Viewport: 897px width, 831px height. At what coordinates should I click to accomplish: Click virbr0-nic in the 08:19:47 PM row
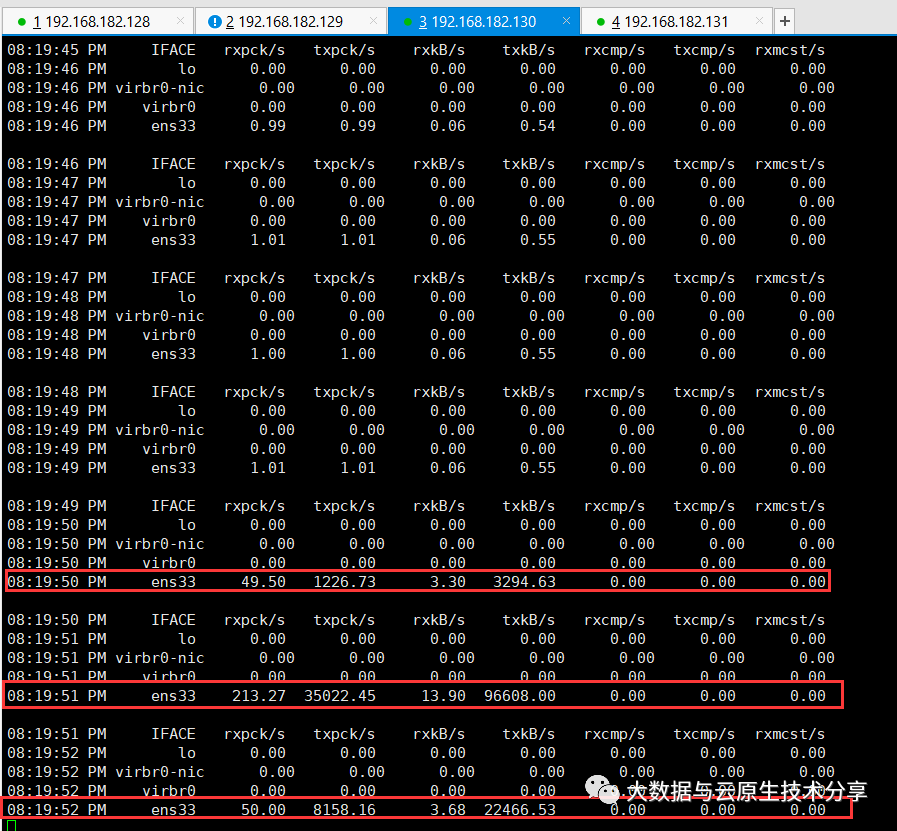coord(160,202)
